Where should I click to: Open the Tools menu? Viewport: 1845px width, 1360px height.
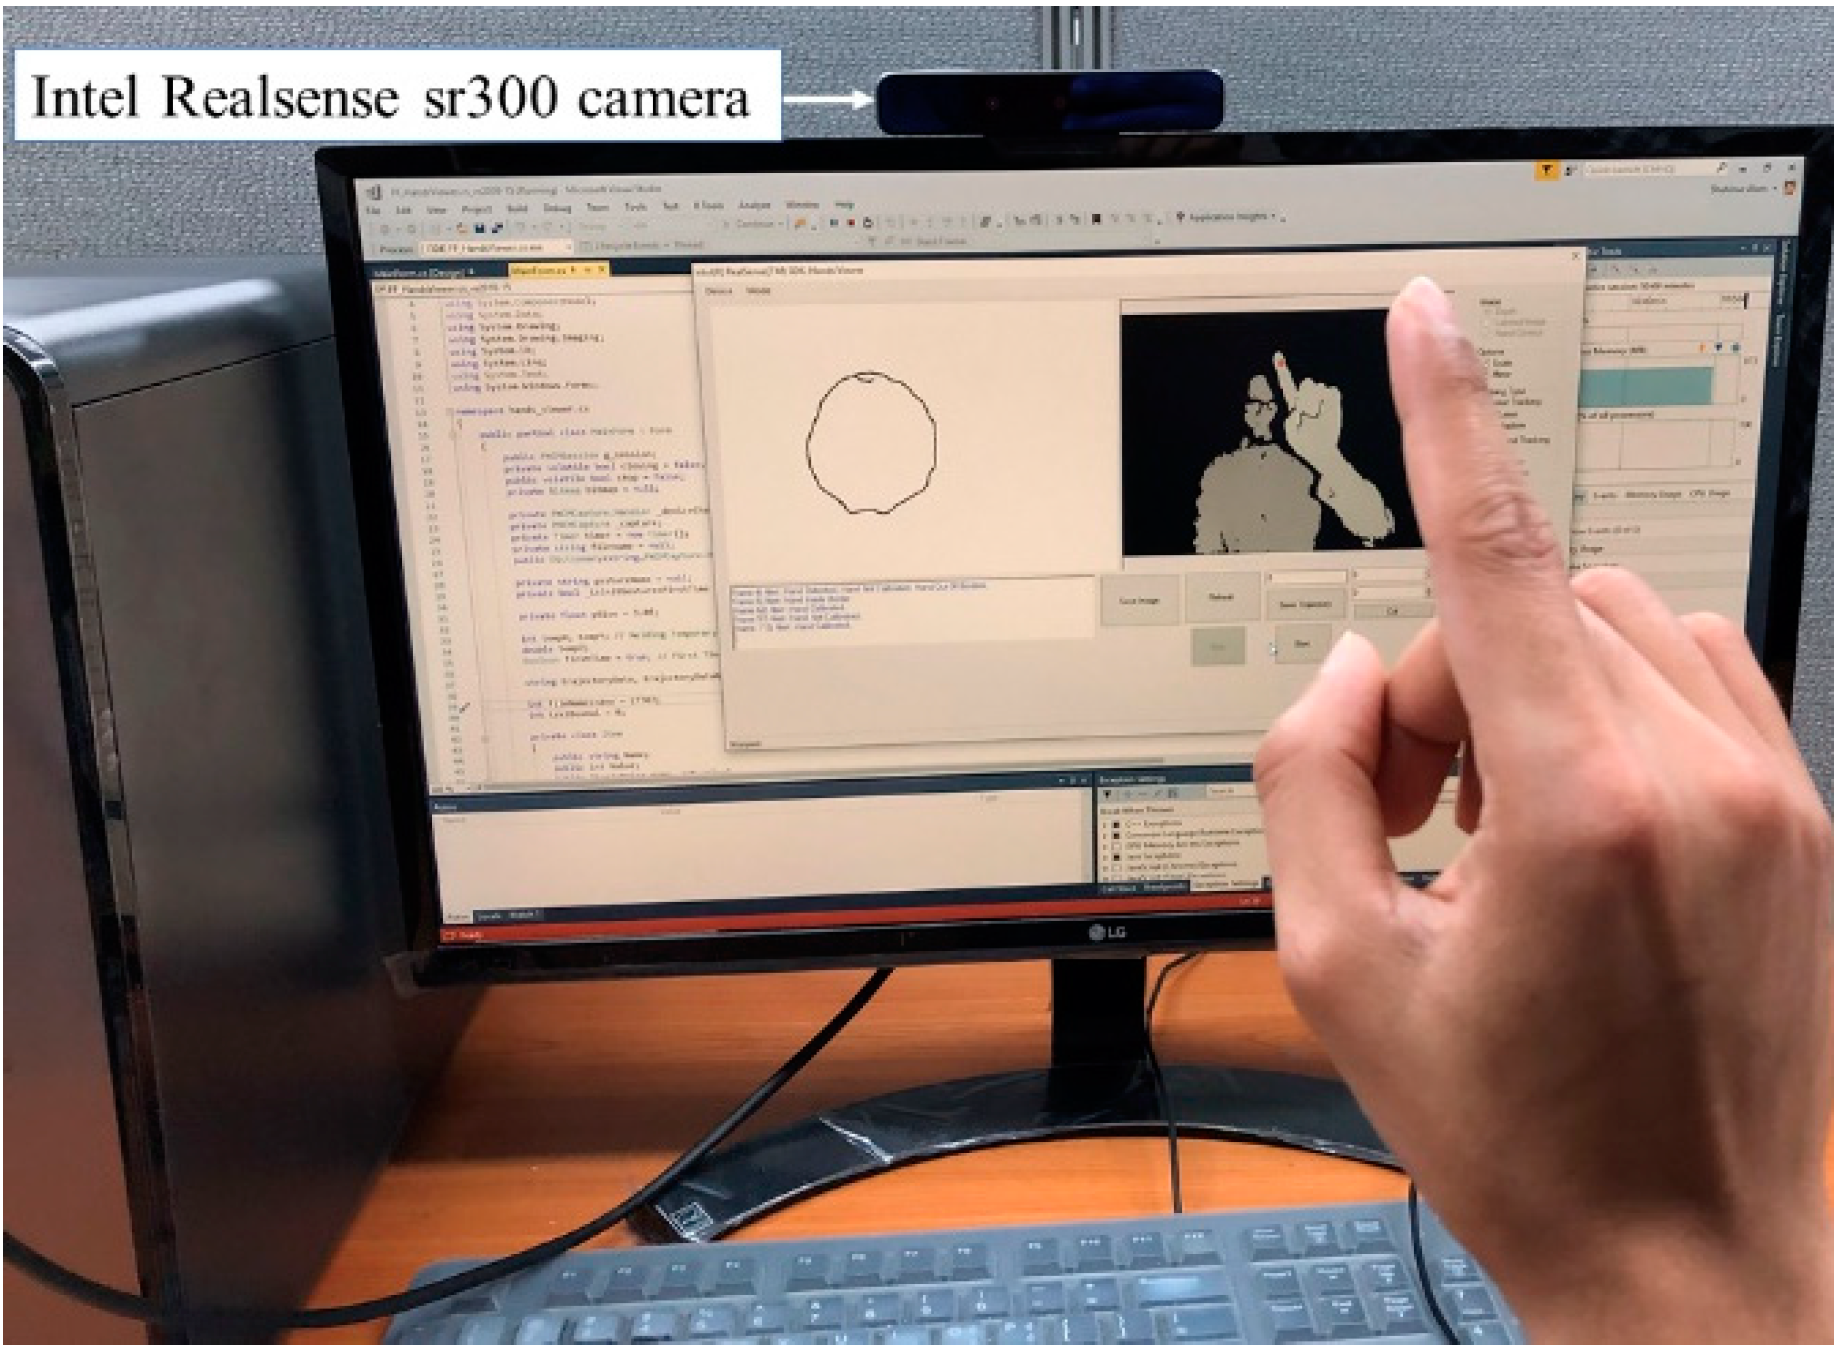click(x=636, y=207)
